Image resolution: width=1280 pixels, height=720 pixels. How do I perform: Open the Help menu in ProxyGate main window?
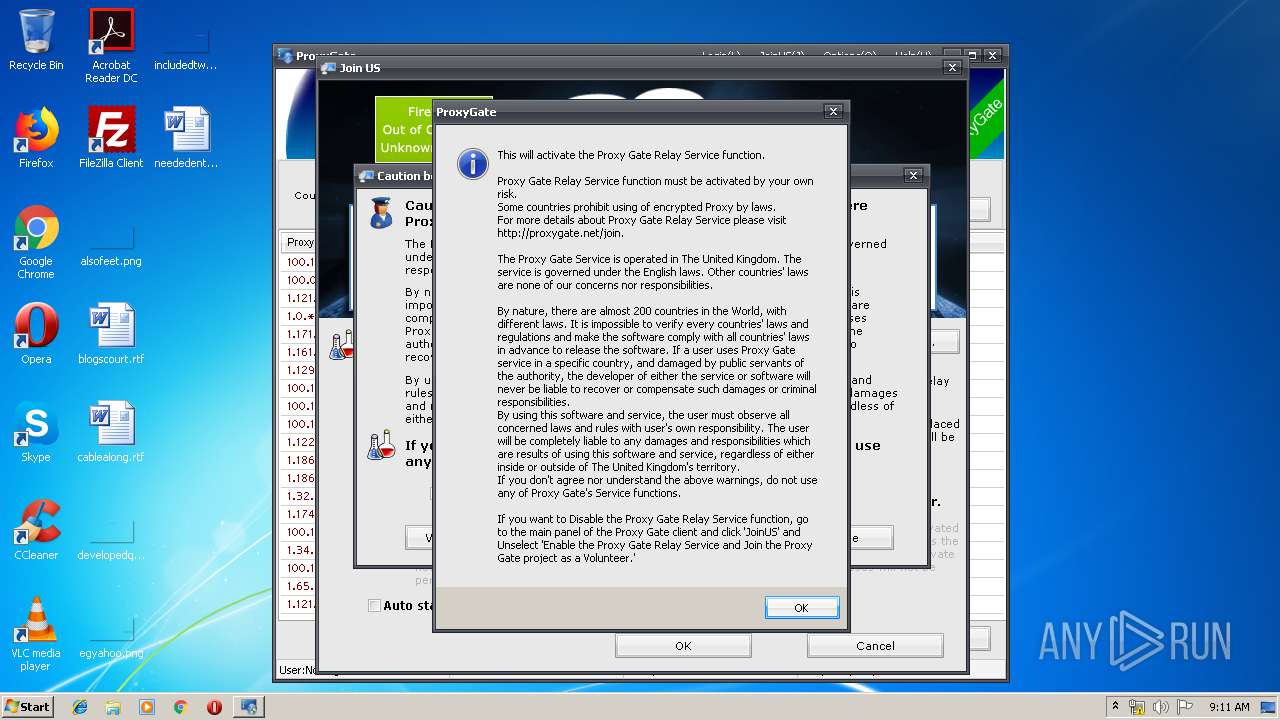(913, 55)
